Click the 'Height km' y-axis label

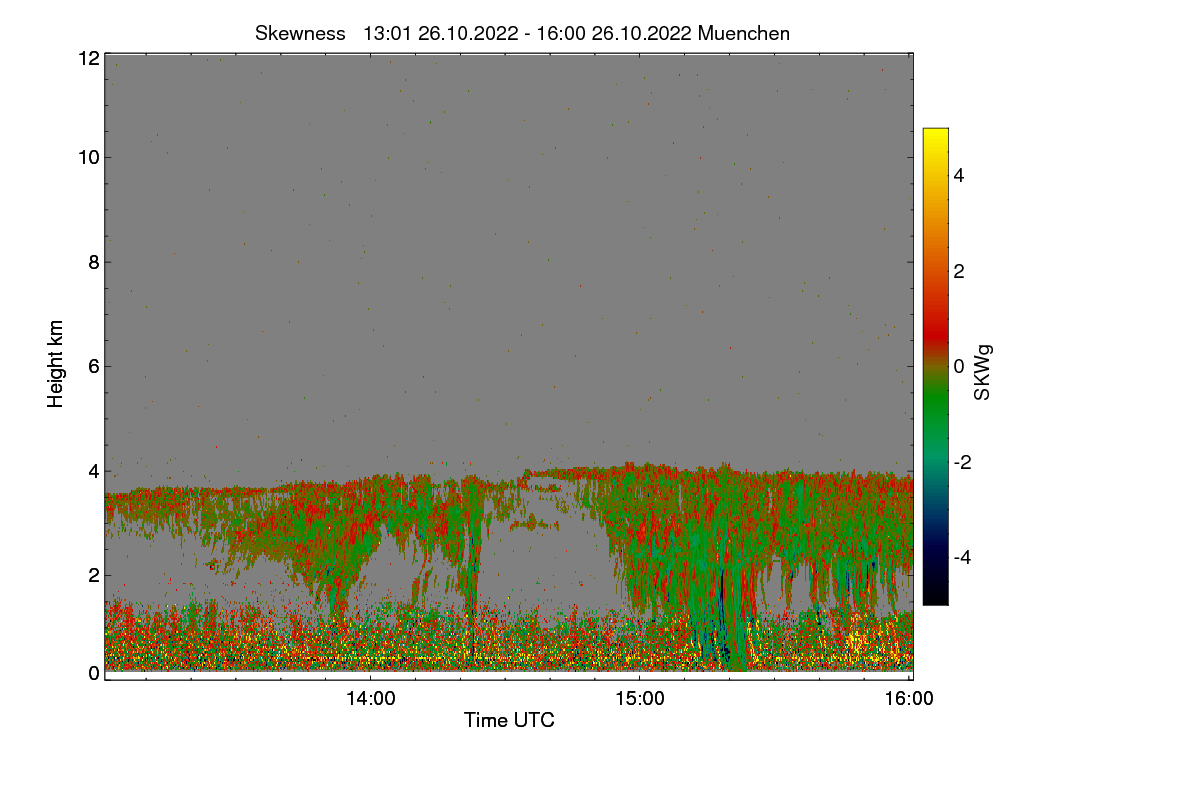point(56,363)
